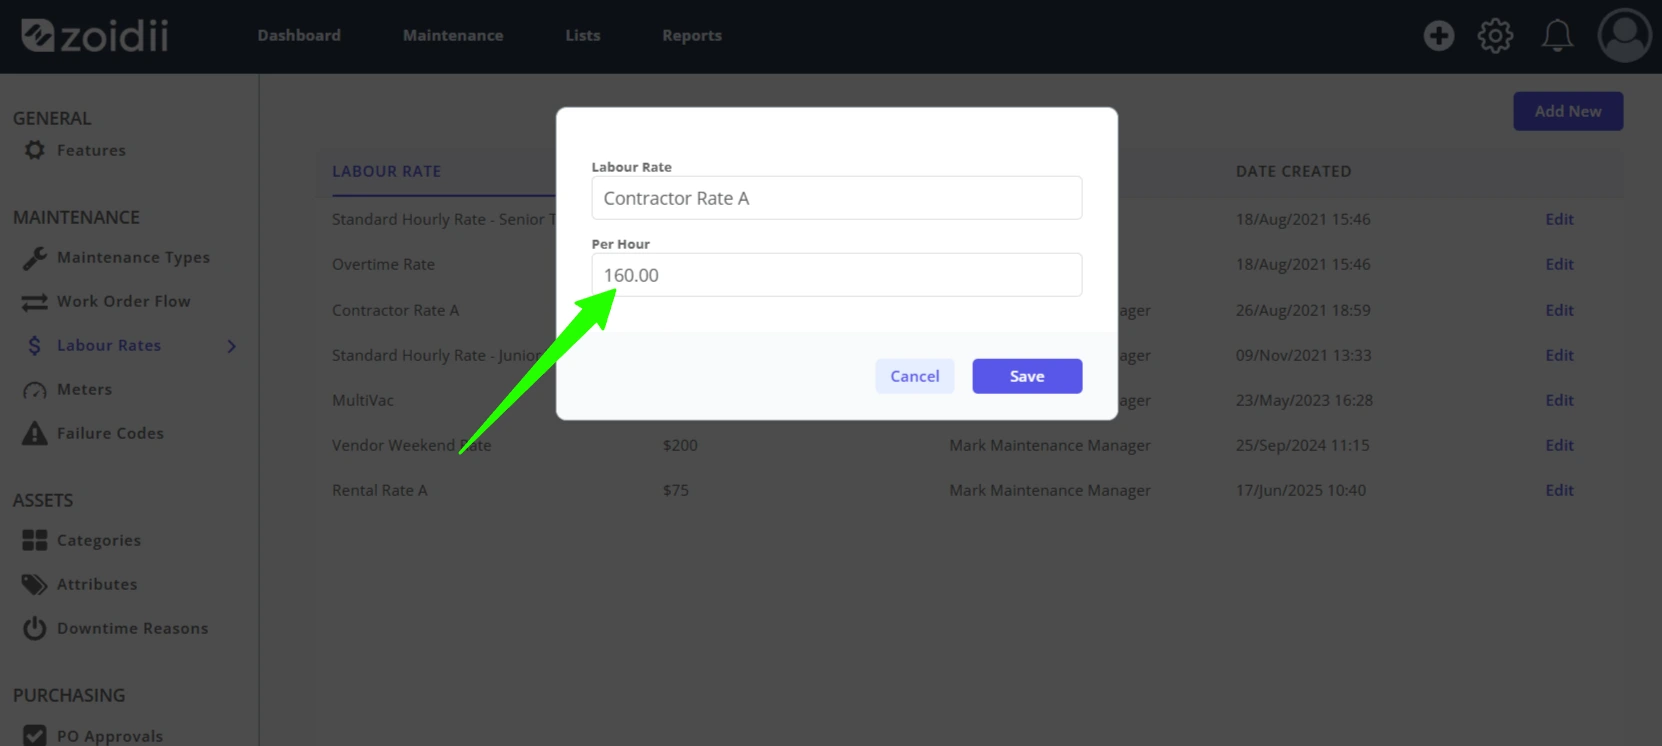Open the settings gear icon
The width and height of the screenshot is (1662, 746).
pos(1496,36)
